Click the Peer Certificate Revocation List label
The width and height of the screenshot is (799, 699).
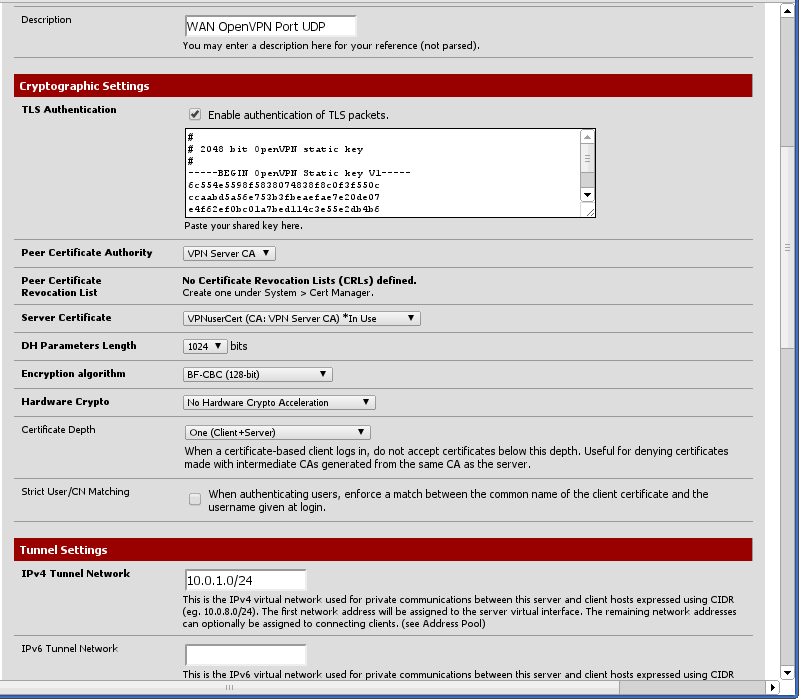61,286
